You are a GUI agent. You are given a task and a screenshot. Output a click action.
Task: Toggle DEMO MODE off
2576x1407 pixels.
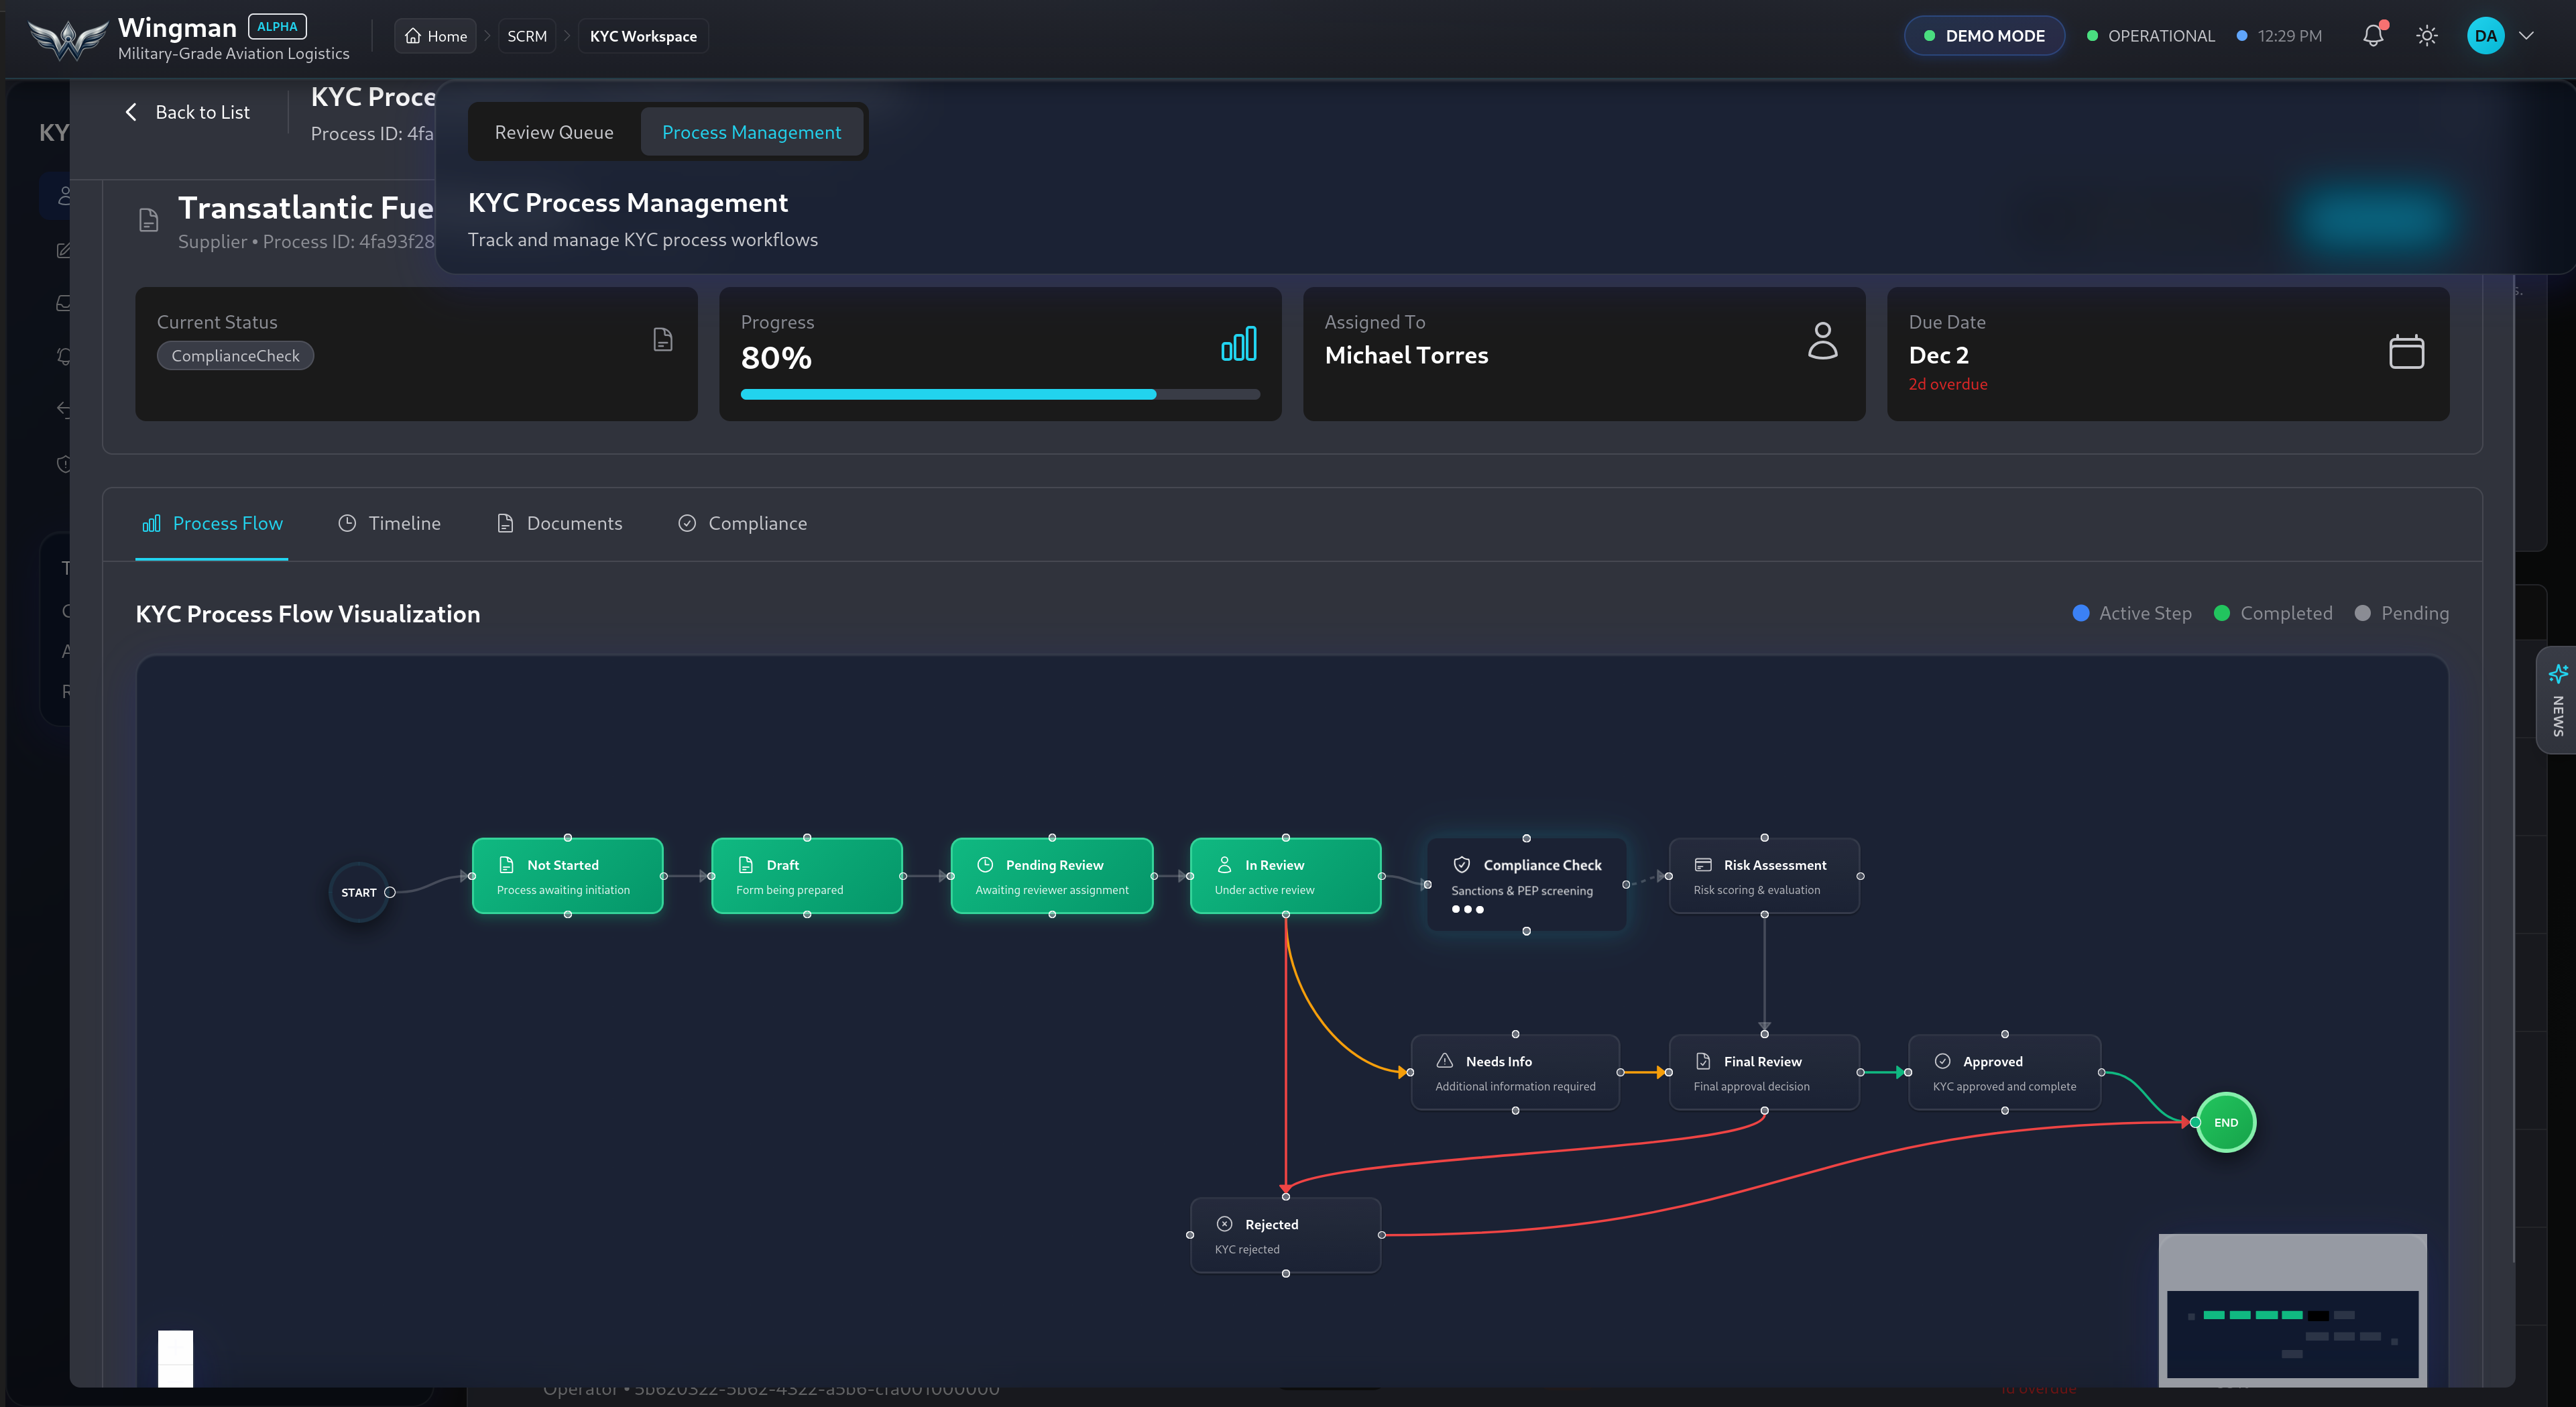pyautogui.click(x=1984, y=35)
